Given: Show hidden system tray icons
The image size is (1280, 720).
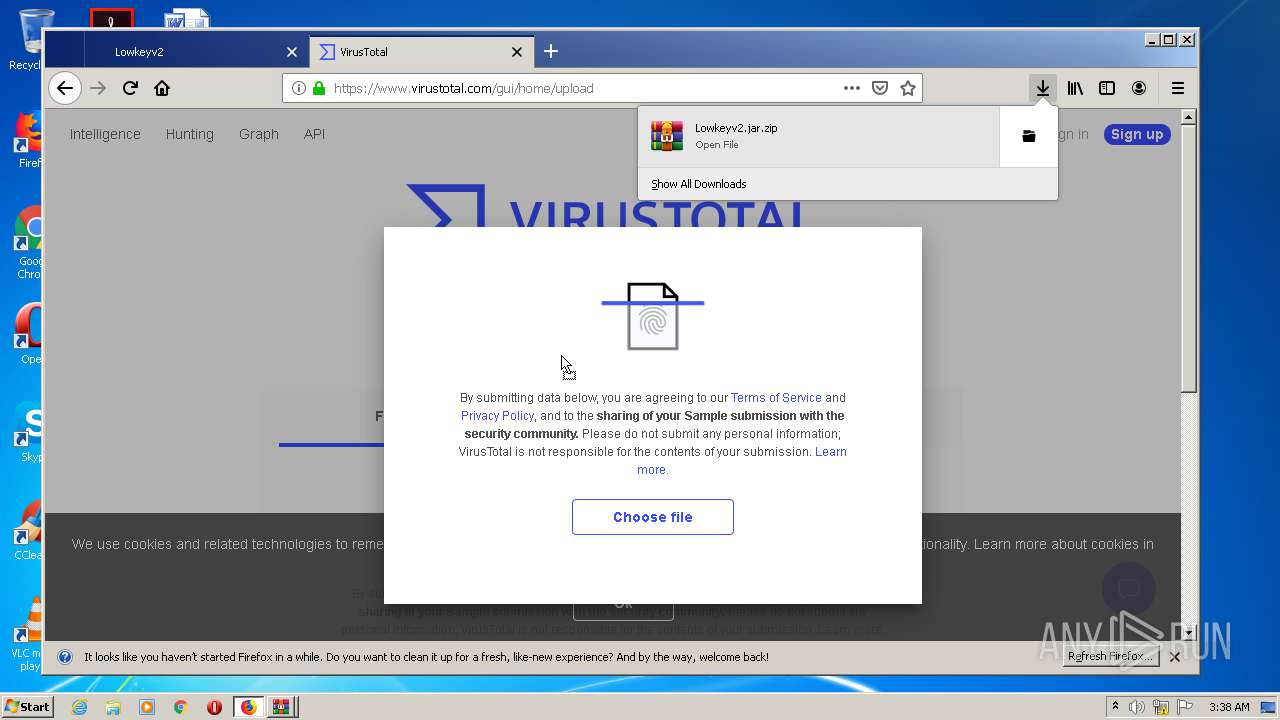Looking at the screenshot, I should pyautogui.click(x=1116, y=707).
